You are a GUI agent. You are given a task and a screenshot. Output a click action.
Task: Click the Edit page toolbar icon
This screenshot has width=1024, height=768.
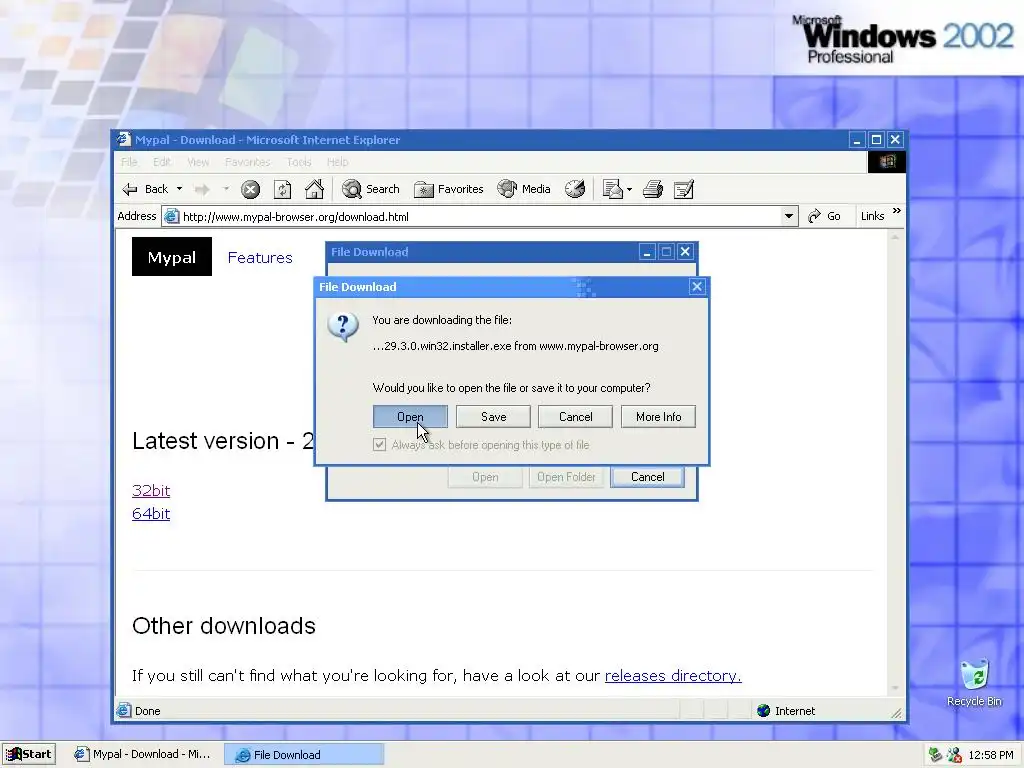point(684,189)
